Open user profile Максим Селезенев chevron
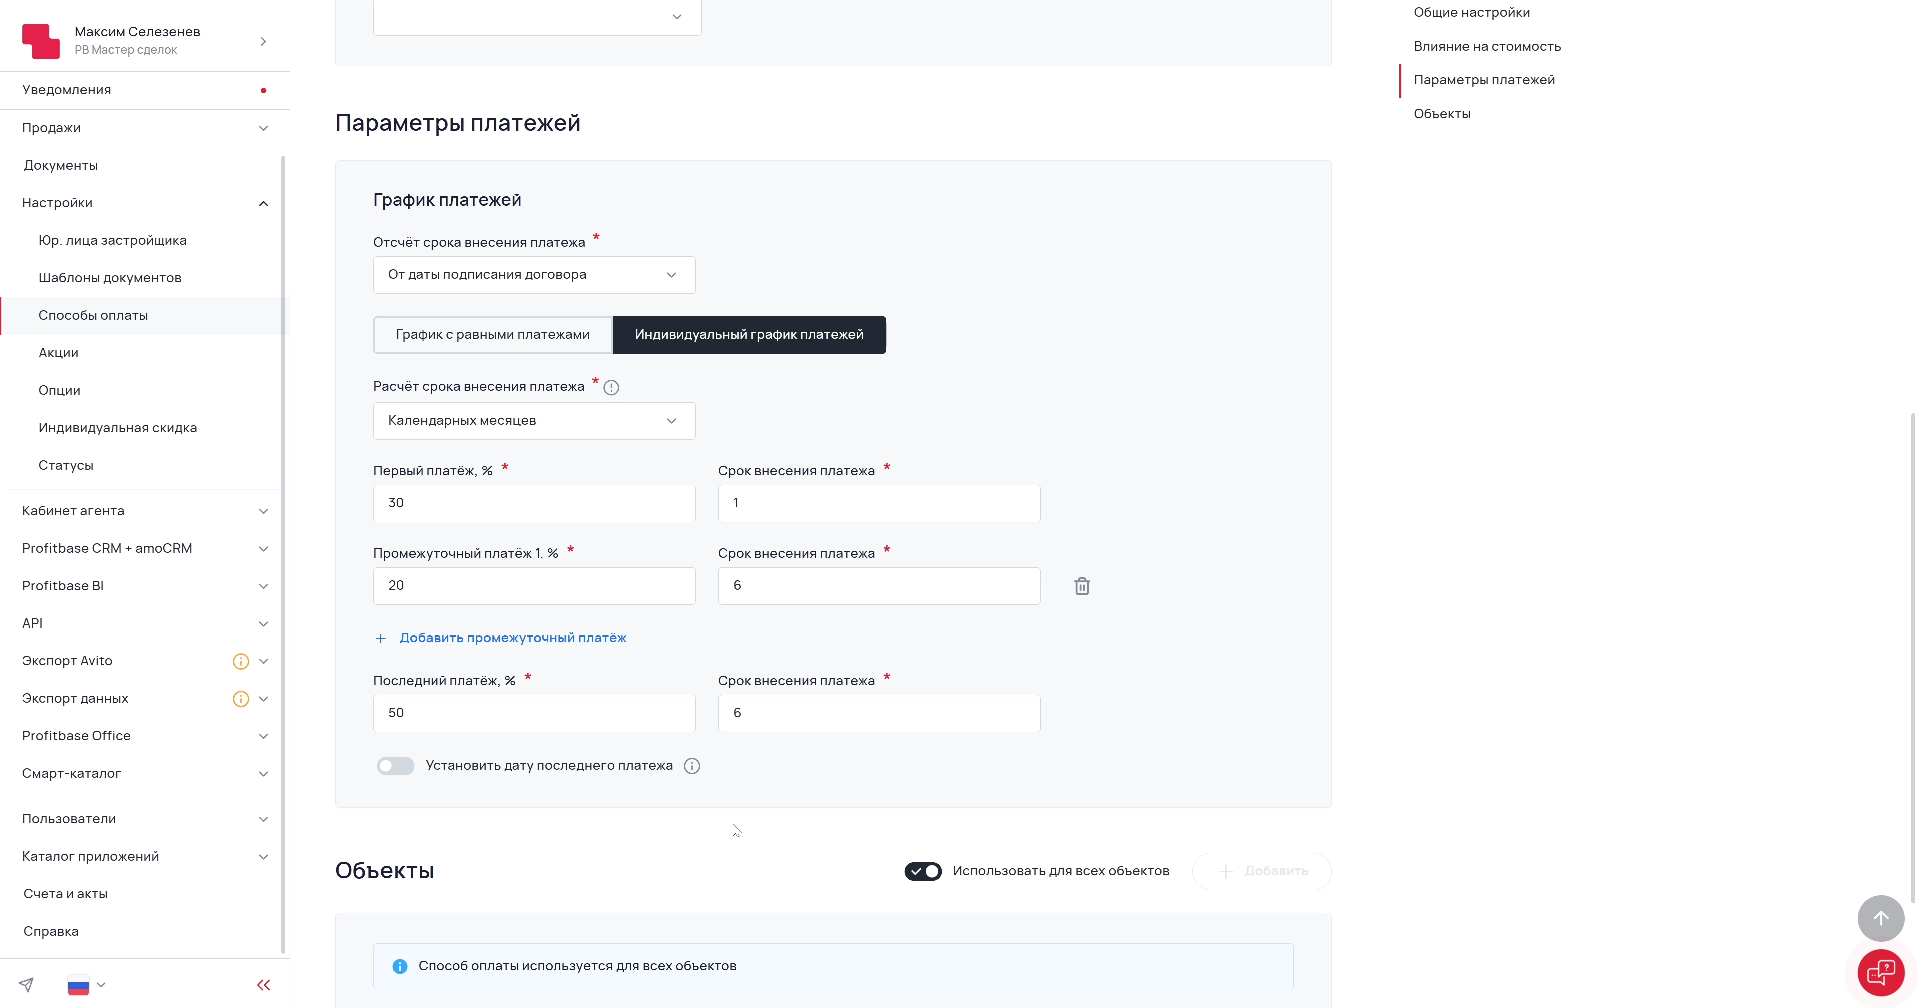The height and width of the screenshot is (1008, 1918). tap(263, 41)
